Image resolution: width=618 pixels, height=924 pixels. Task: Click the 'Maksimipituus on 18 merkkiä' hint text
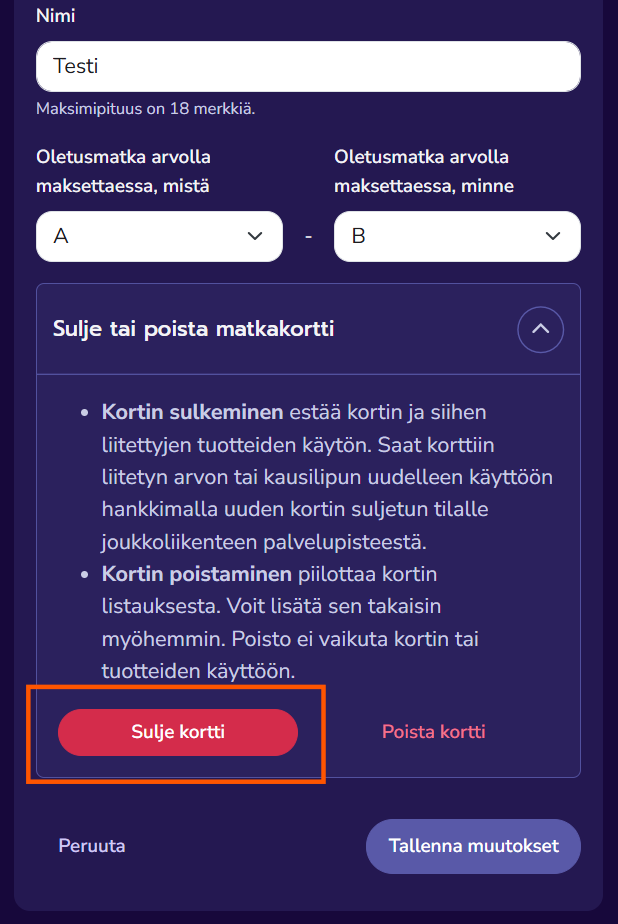pos(145,108)
